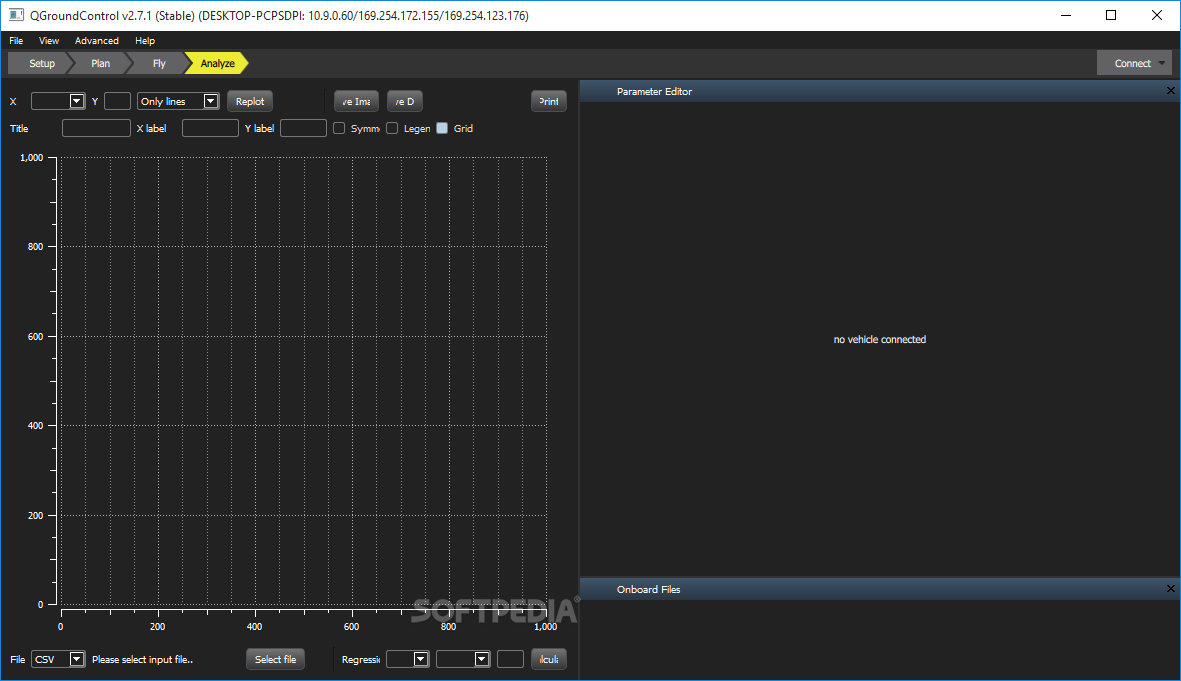1181x681 pixels.
Task: Click the X label input field
Action: [210, 128]
